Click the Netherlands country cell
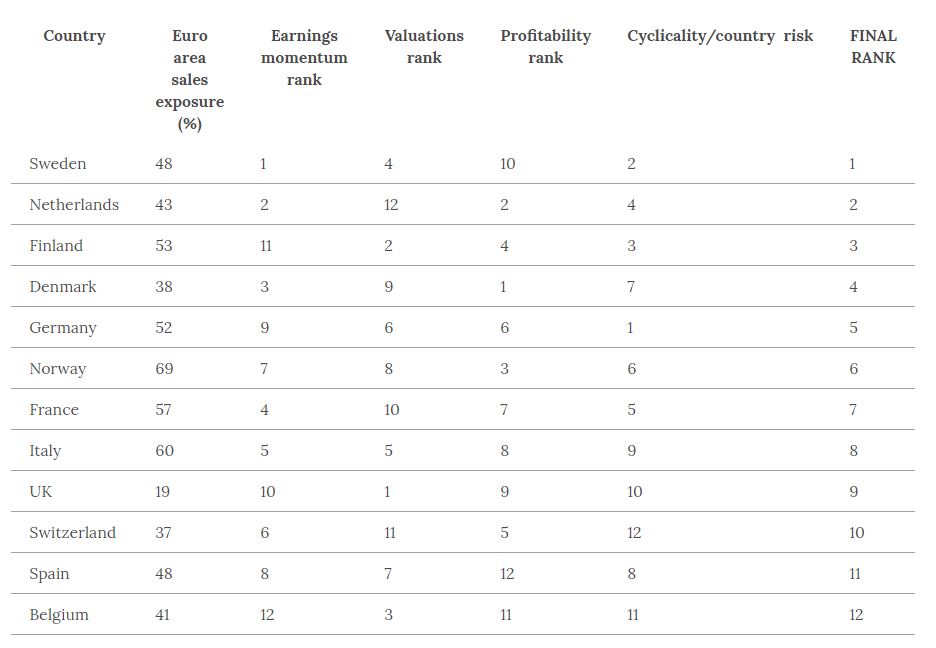The image size is (936, 648). pyautogui.click(x=74, y=205)
